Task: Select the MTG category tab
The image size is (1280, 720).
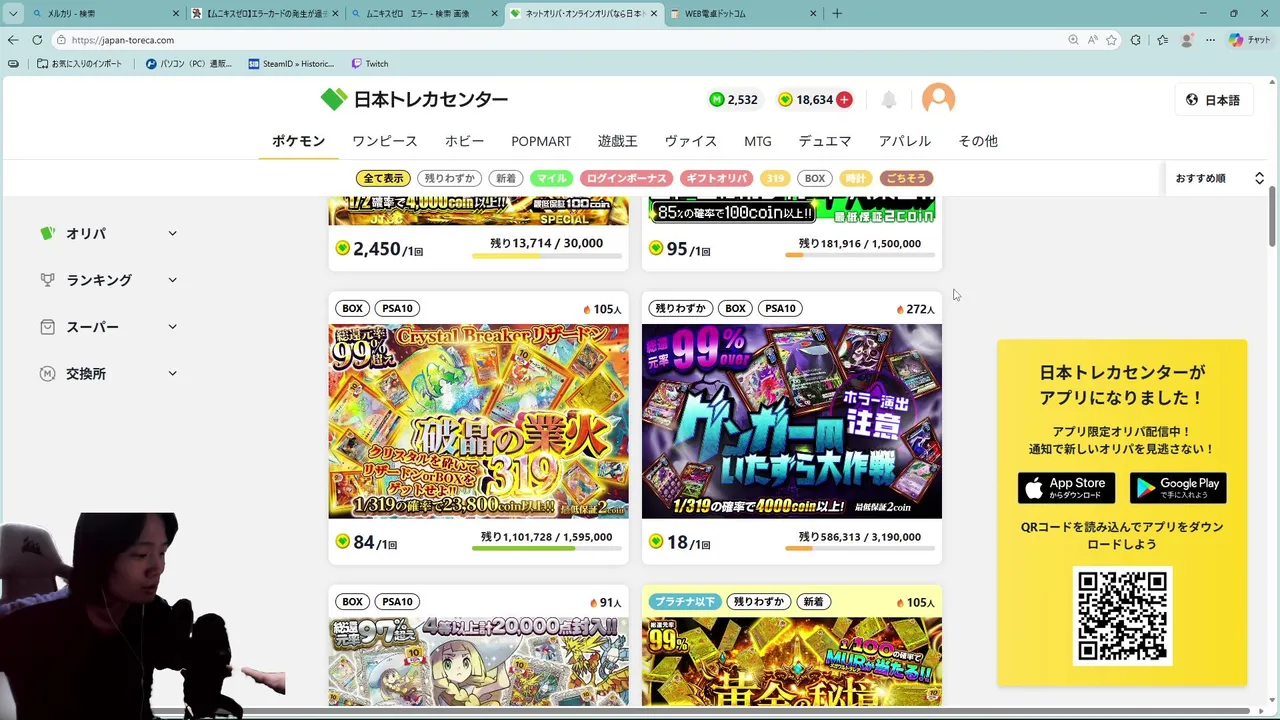Action: pos(758,141)
